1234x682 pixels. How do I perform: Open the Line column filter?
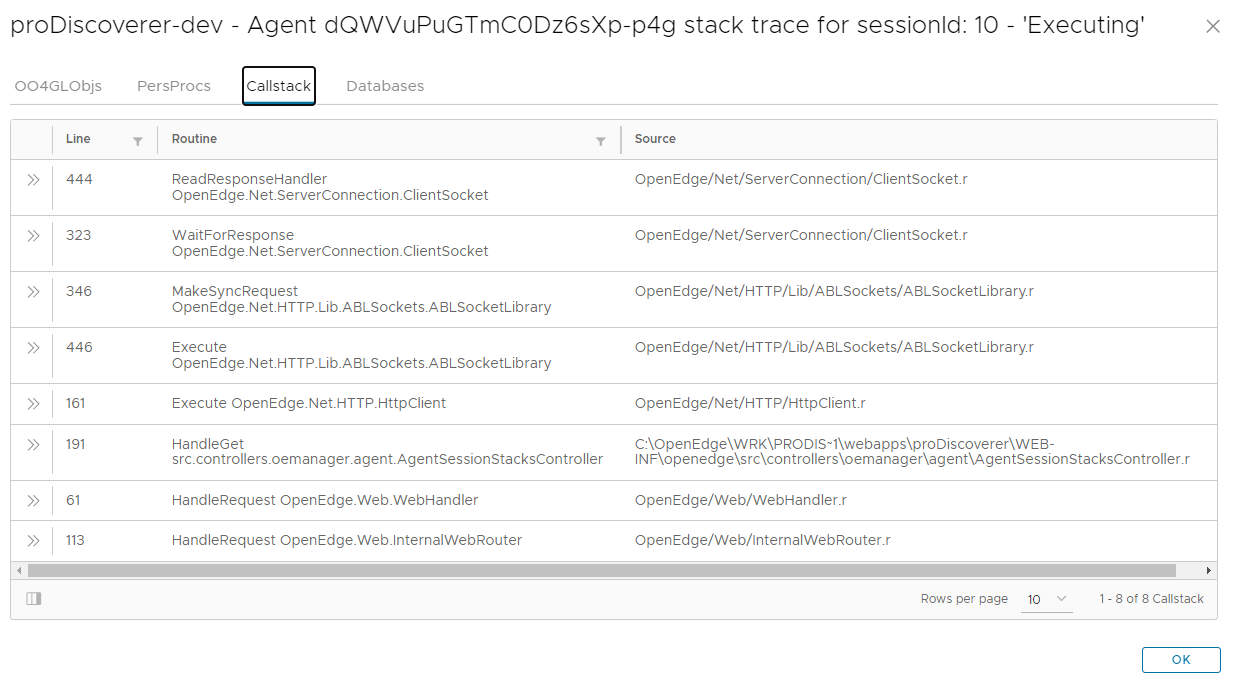pos(138,141)
